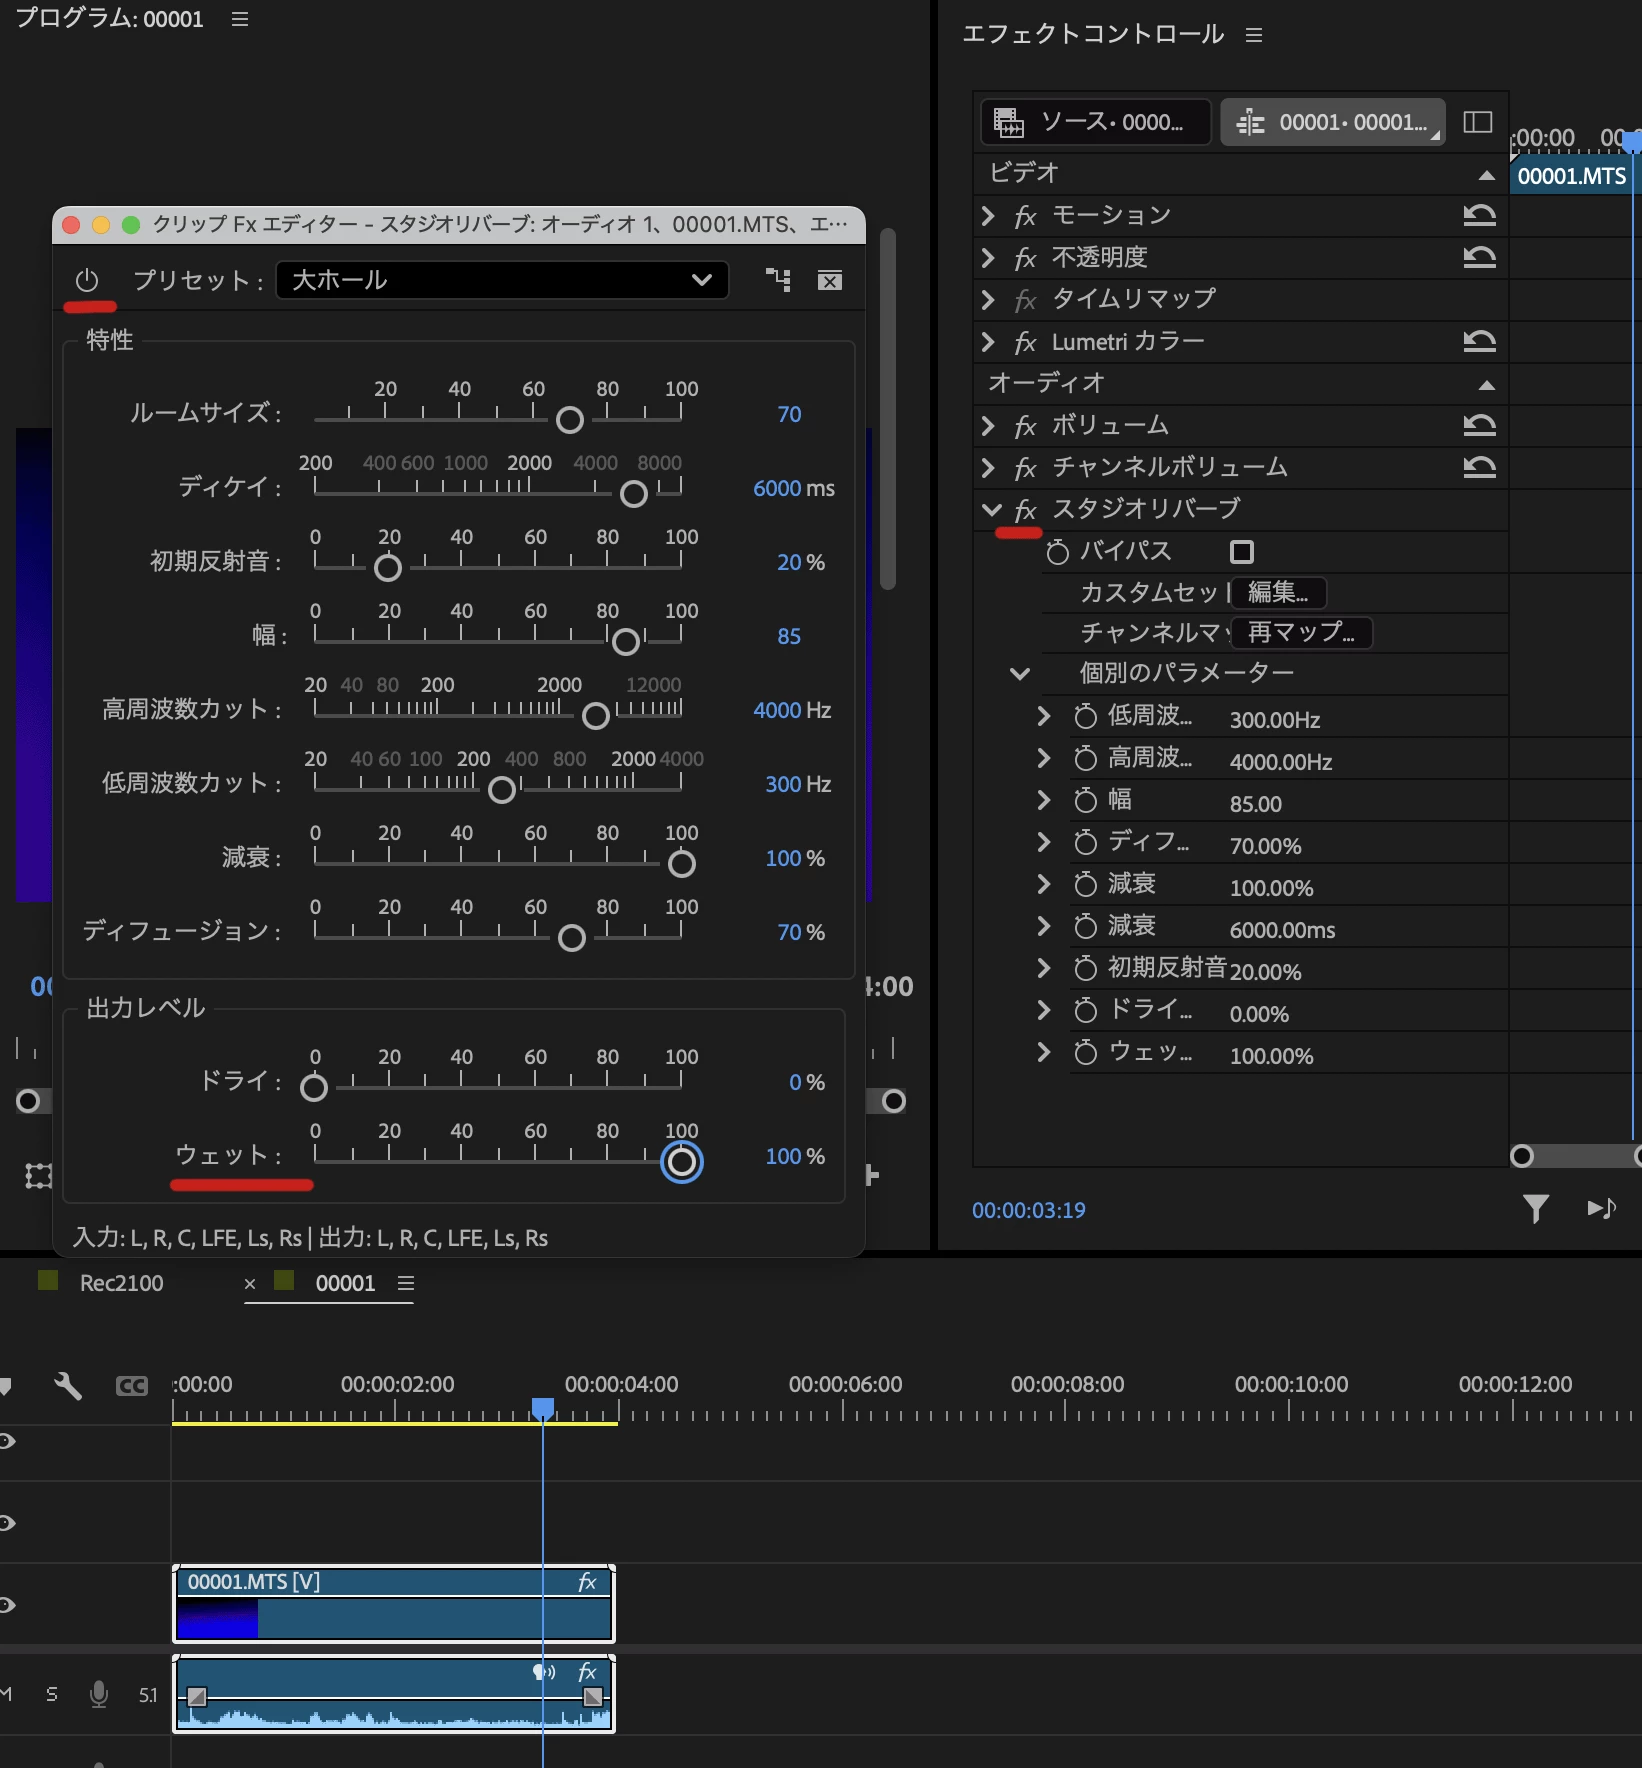Click the 再マップ... channel map button
Image resolution: width=1642 pixels, height=1768 pixels.
pyautogui.click(x=1302, y=632)
